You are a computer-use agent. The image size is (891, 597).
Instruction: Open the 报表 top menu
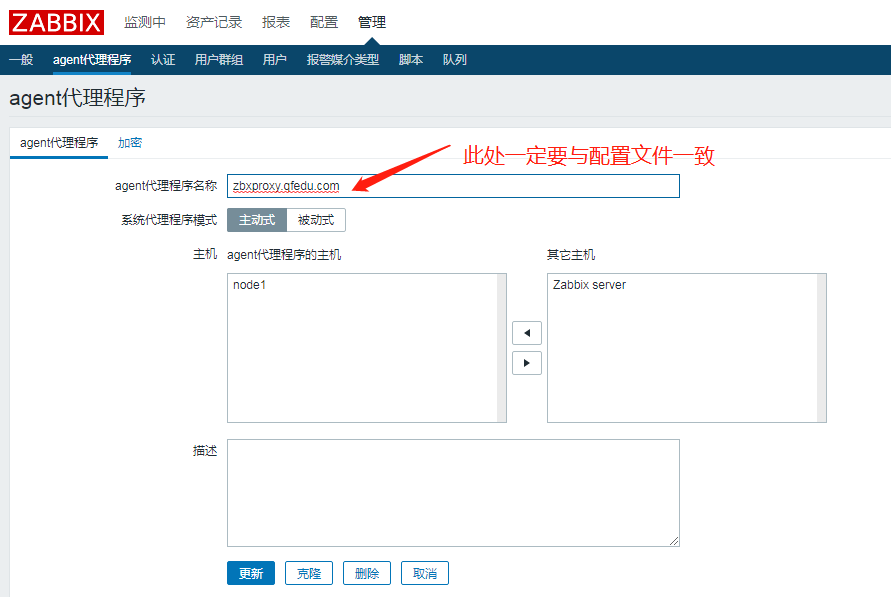276,22
